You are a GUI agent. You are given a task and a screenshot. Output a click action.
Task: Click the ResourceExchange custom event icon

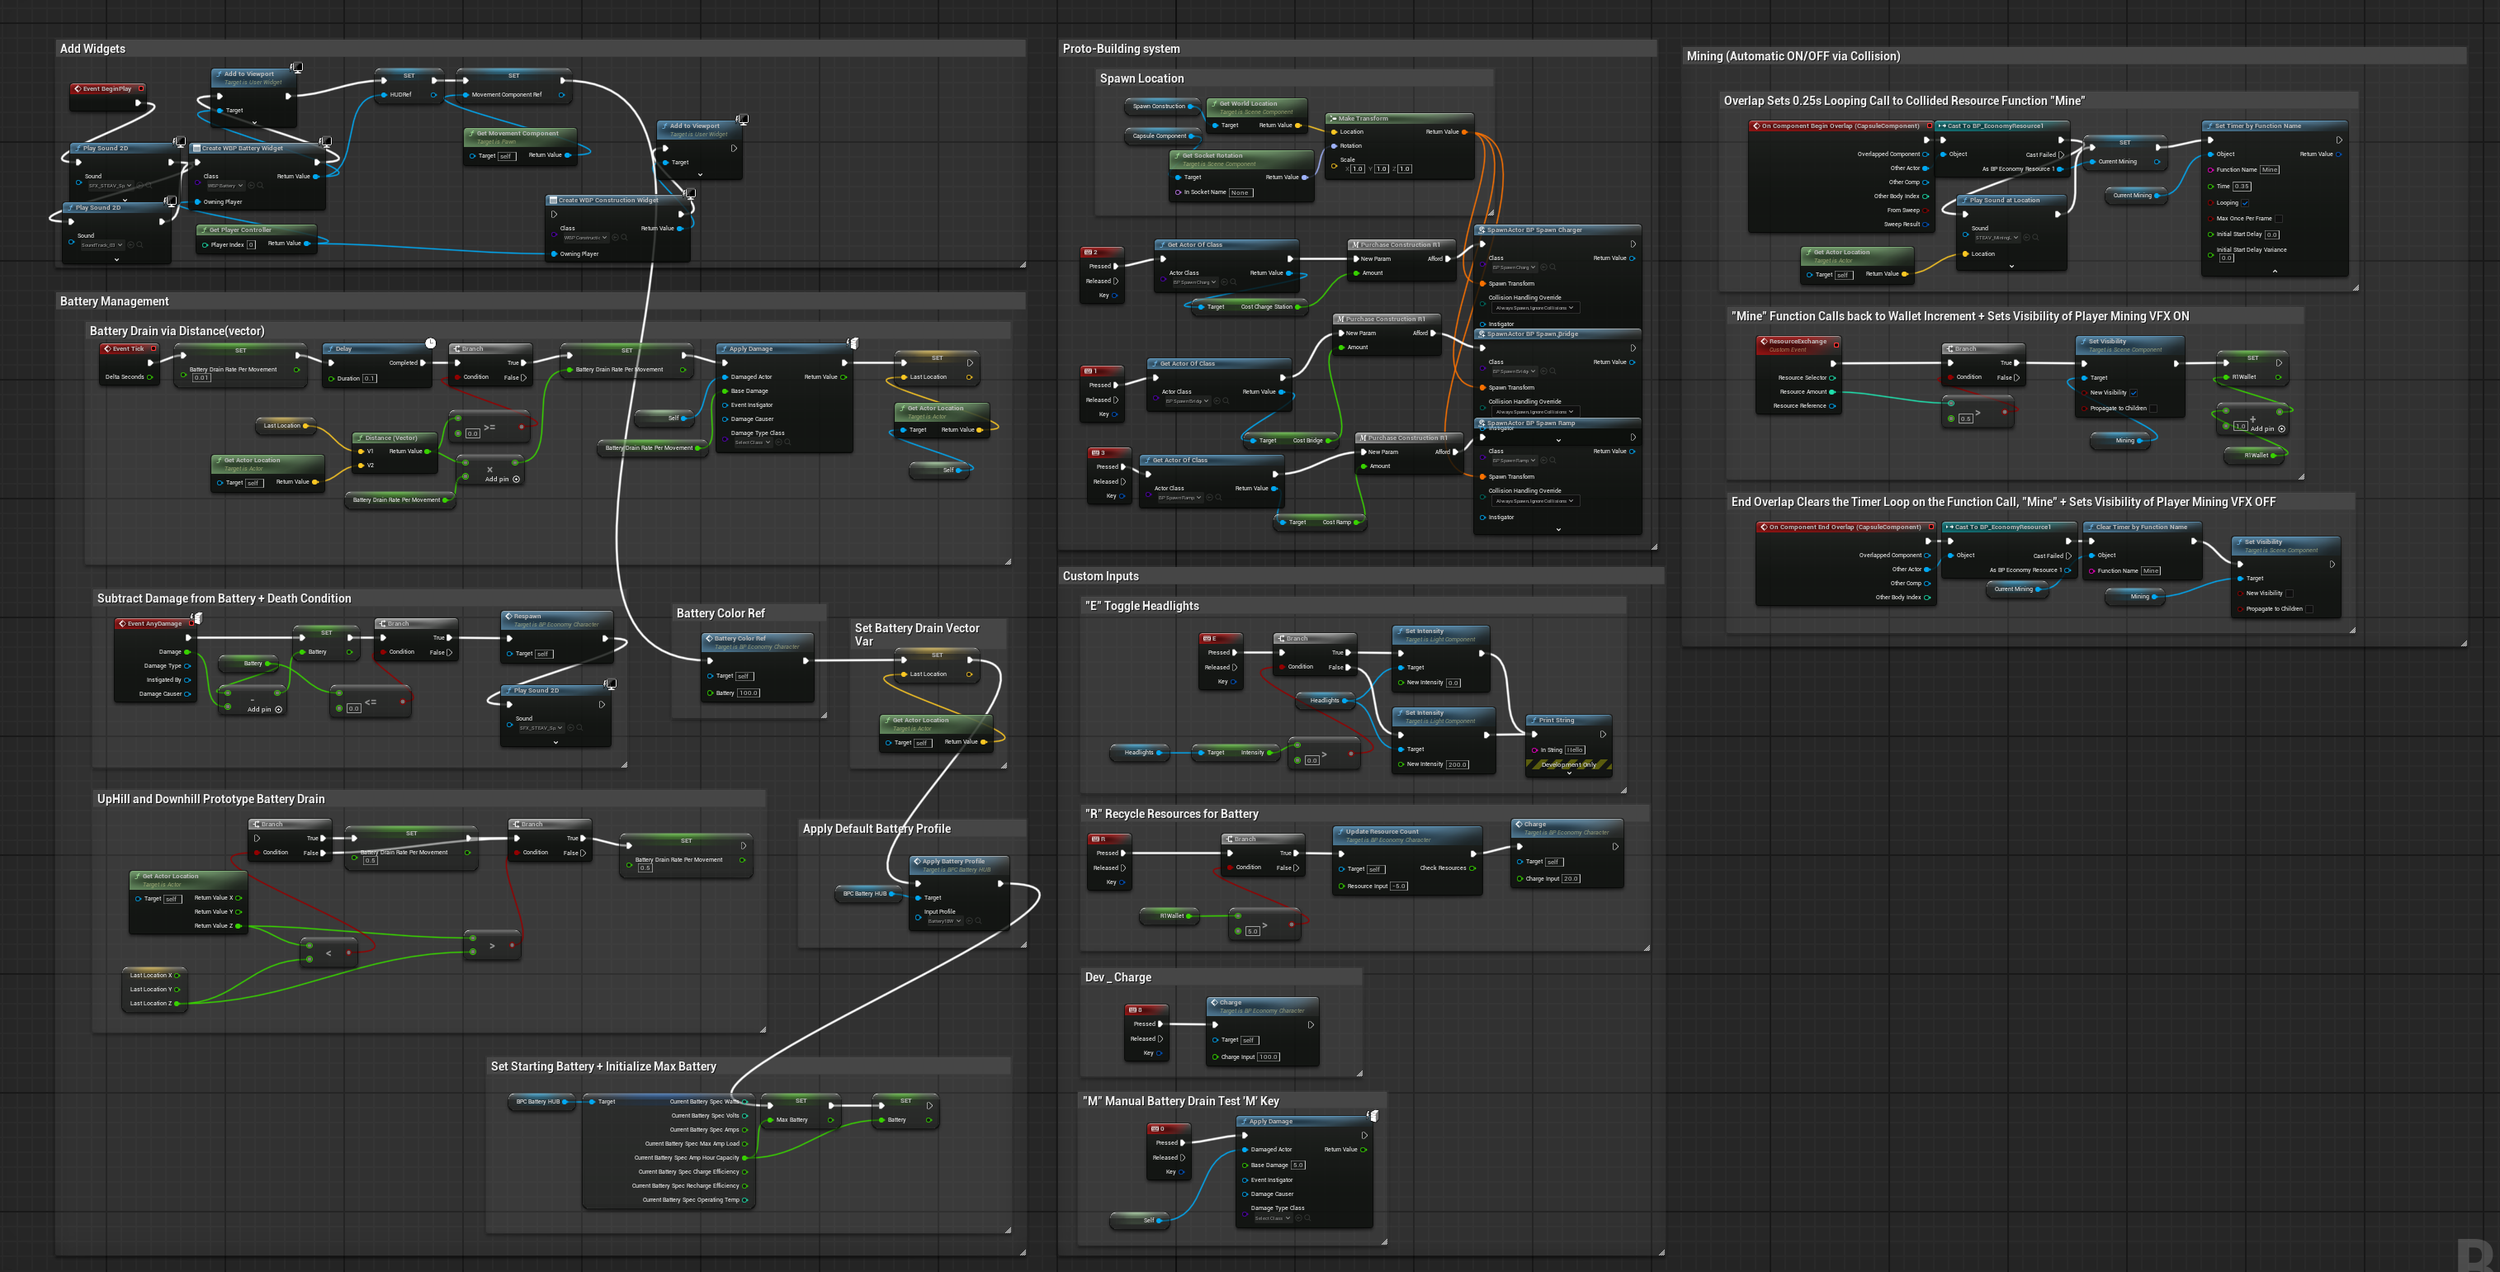[x=1763, y=342]
